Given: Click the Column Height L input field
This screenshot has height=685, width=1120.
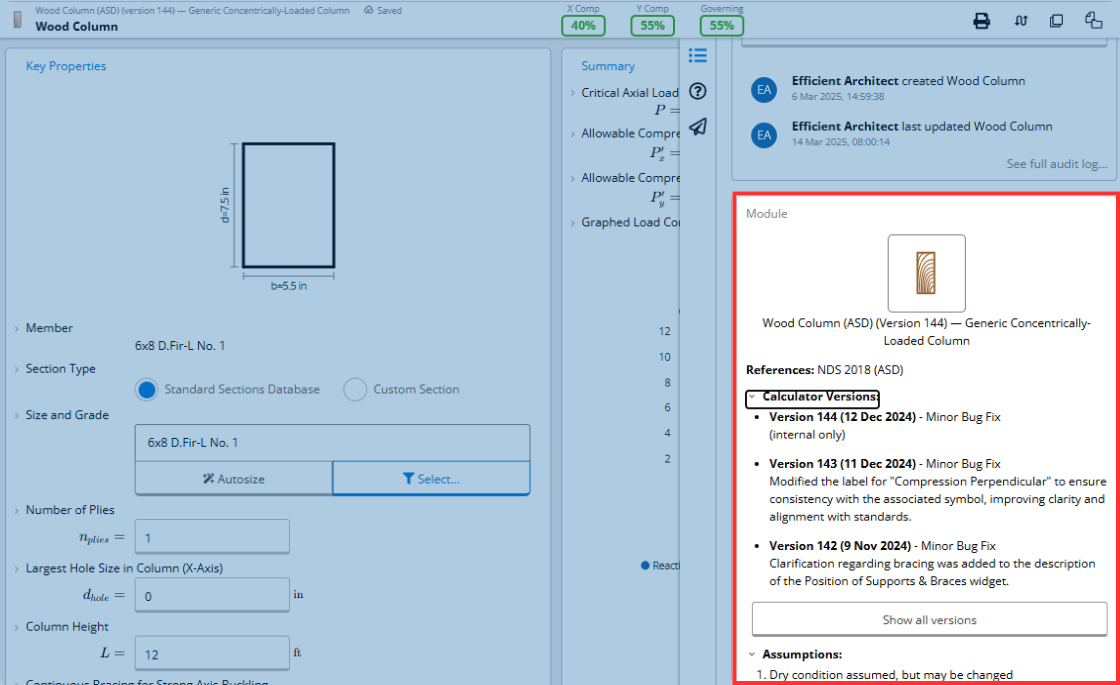Looking at the screenshot, I should click(212, 654).
